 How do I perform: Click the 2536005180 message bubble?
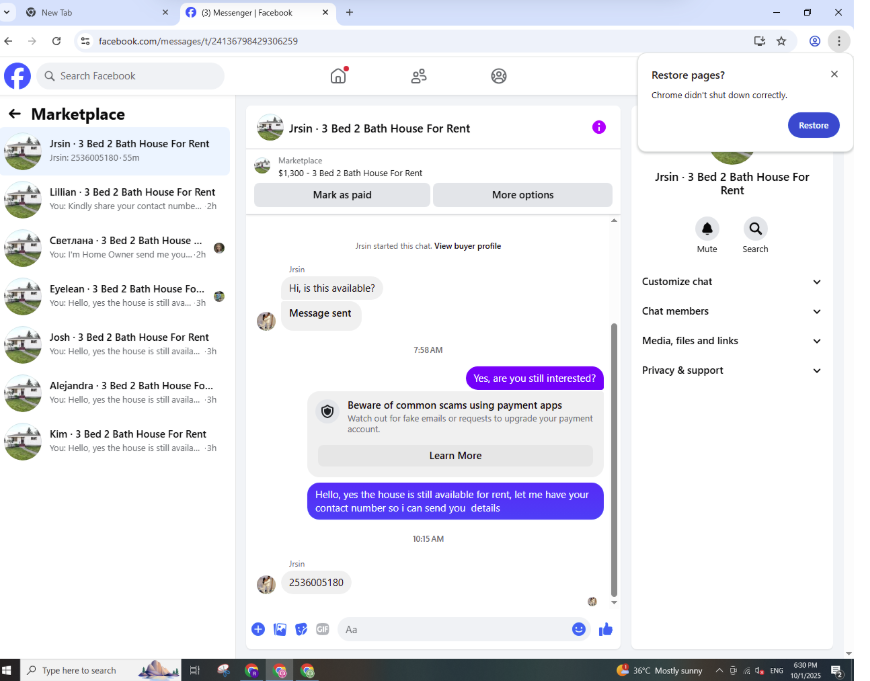(x=316, y=583)
